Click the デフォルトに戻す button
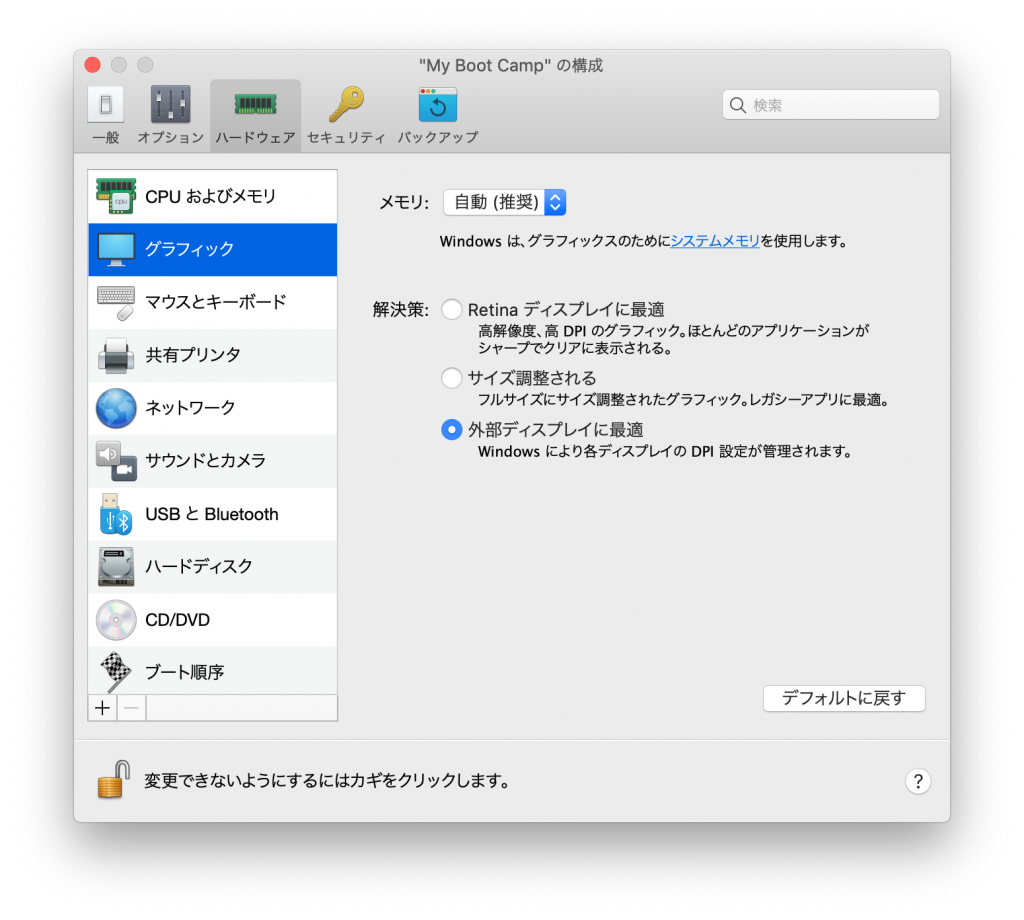This screenshot has height=920, width=1024. (844, 699)
